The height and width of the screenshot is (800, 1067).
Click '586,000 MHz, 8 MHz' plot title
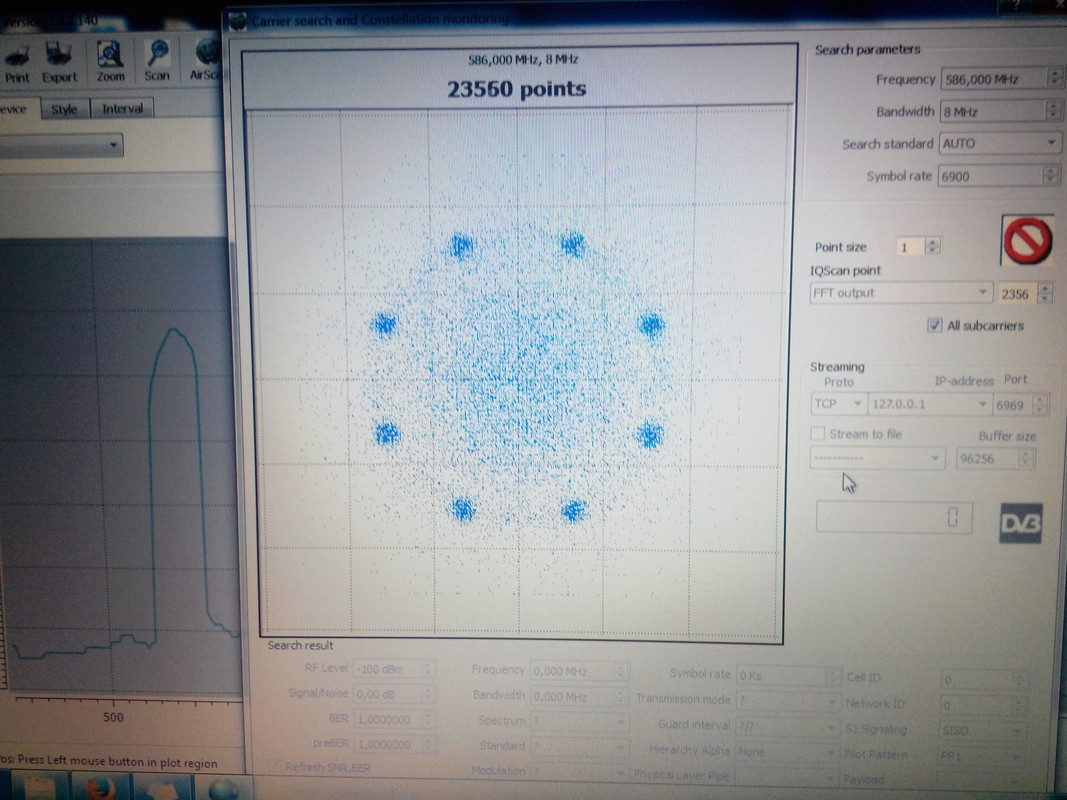click(523, 59)
